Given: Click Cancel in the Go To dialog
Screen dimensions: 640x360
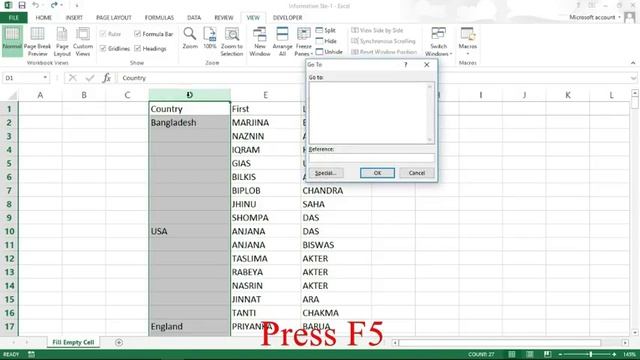Looking at the screenshot, I should point(417,173).
